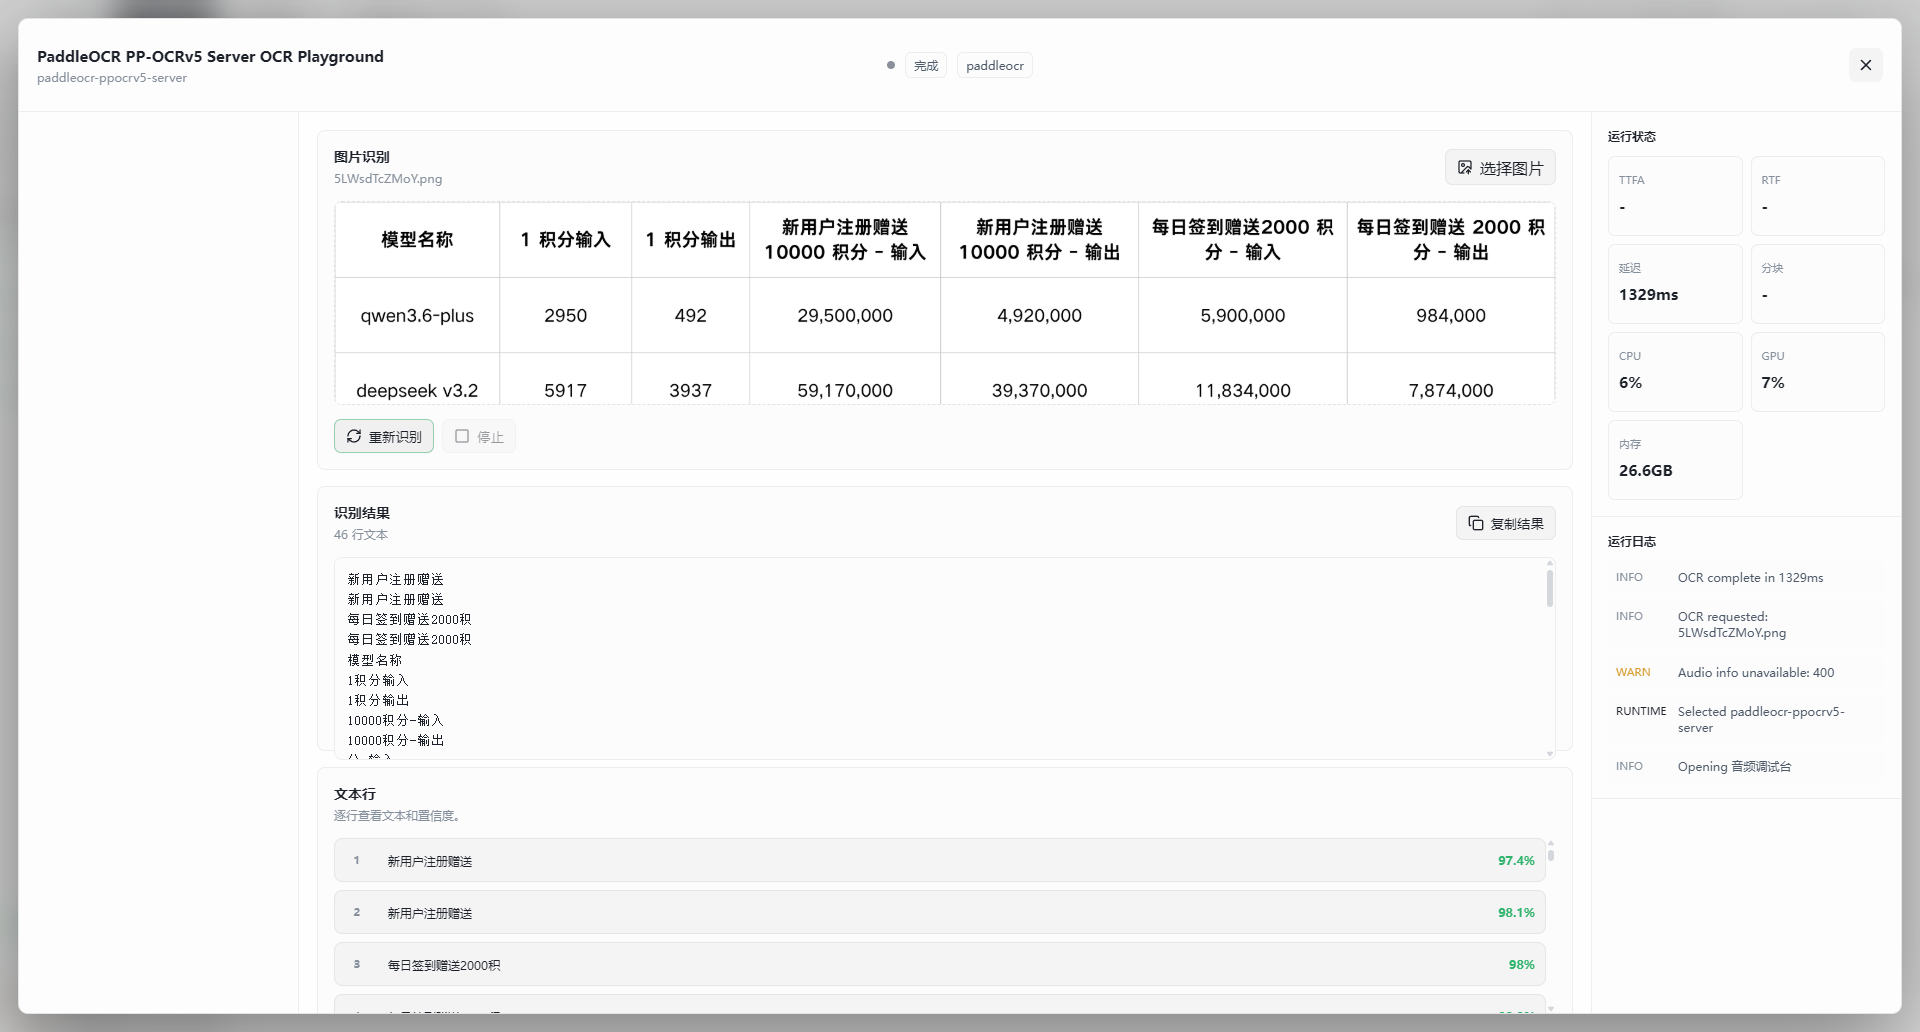Click the 5LWsdTcZMoY.png filename under 图片识别
The image size is (1920, 1032).
[388, 179]
